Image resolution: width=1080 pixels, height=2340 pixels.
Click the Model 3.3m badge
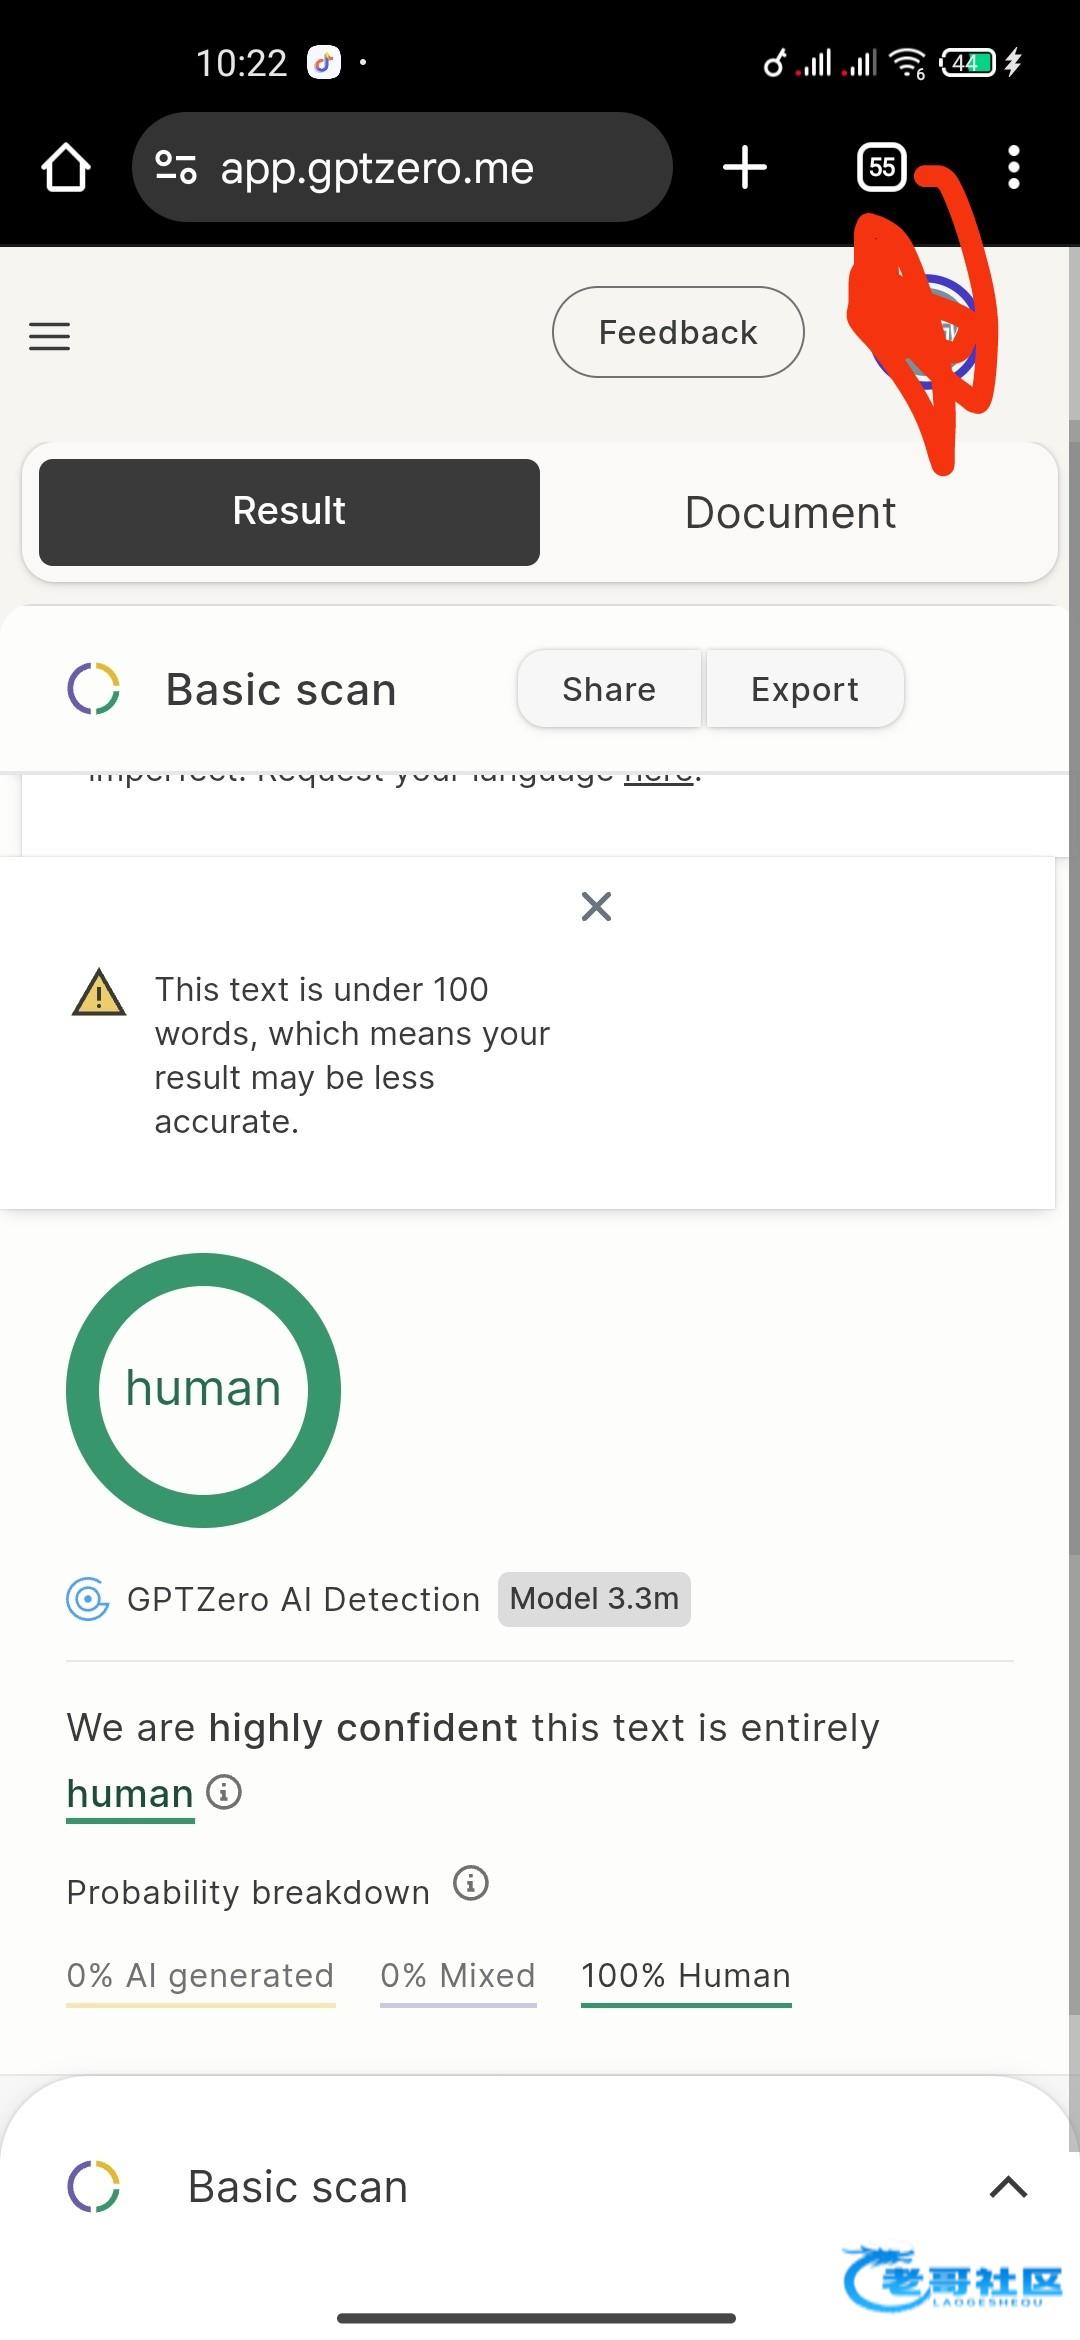[594, 1599]
